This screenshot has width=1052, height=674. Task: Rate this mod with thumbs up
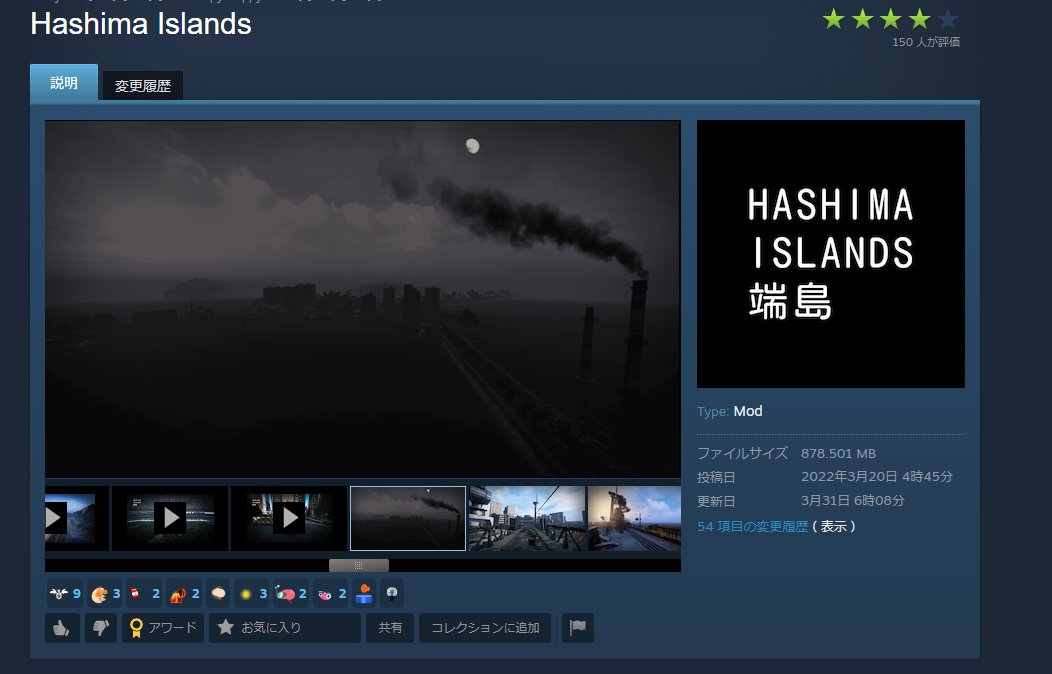point(62,628)
